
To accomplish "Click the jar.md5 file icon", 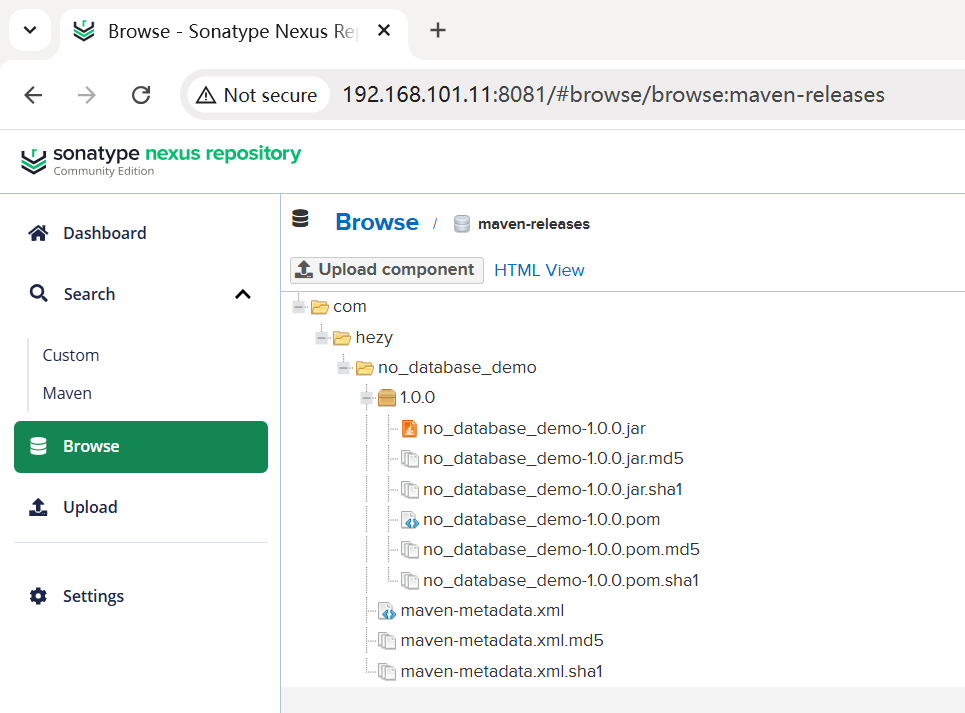I will pos(410,458).
